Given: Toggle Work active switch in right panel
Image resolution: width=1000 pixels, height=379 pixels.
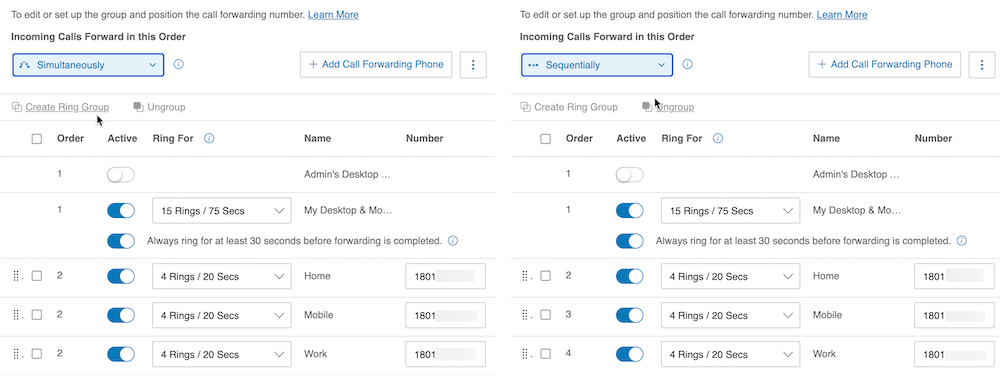Looking at the screenshot, I should tap(629, 354).
